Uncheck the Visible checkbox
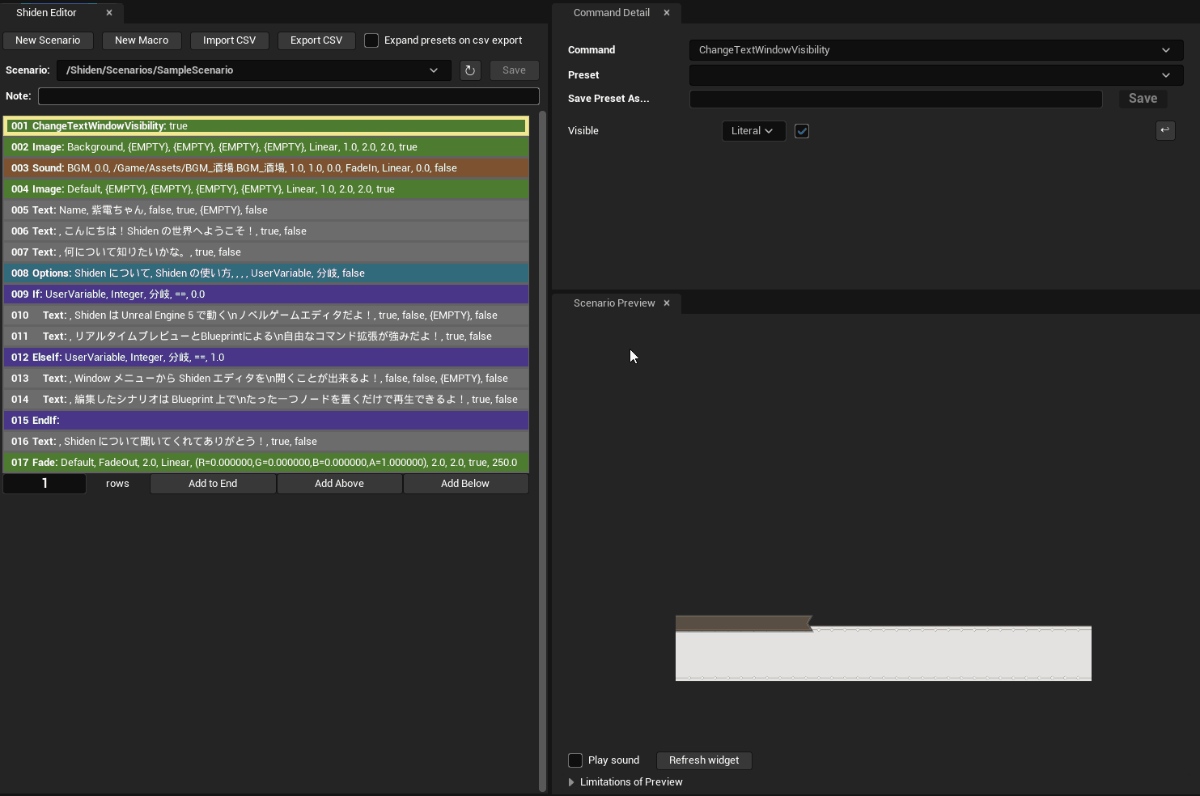This screenshot has width=1200, height=796. 801,131
